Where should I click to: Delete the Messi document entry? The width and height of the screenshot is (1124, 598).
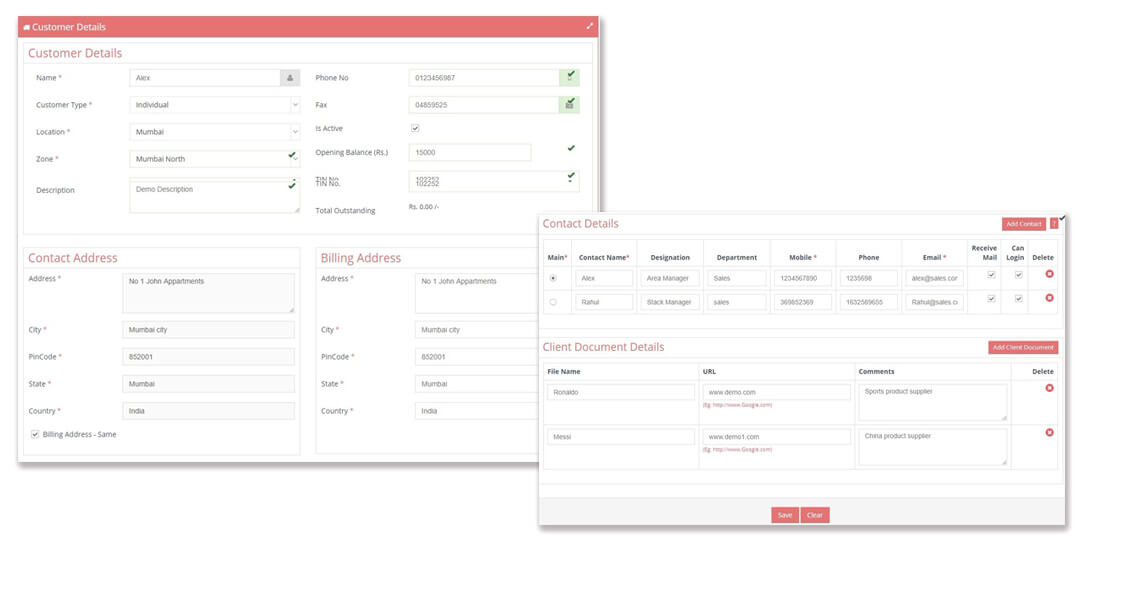click(1048, 433)
